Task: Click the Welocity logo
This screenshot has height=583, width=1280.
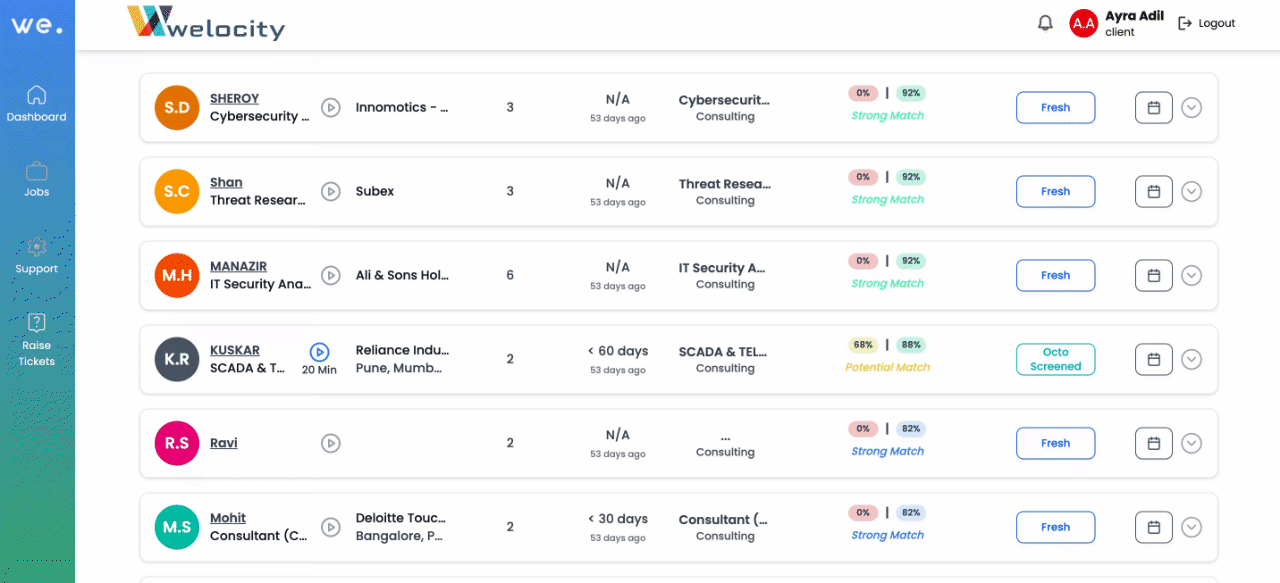Action: point(206,23)
